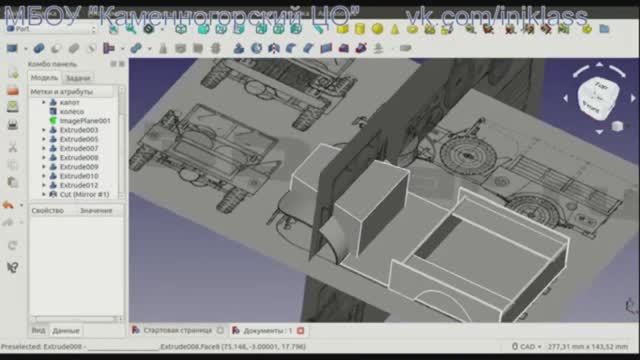Click the blue compound tools icon
Image resolution: width=640 pixels, height=360 pixels.
[x=12, y=49]
